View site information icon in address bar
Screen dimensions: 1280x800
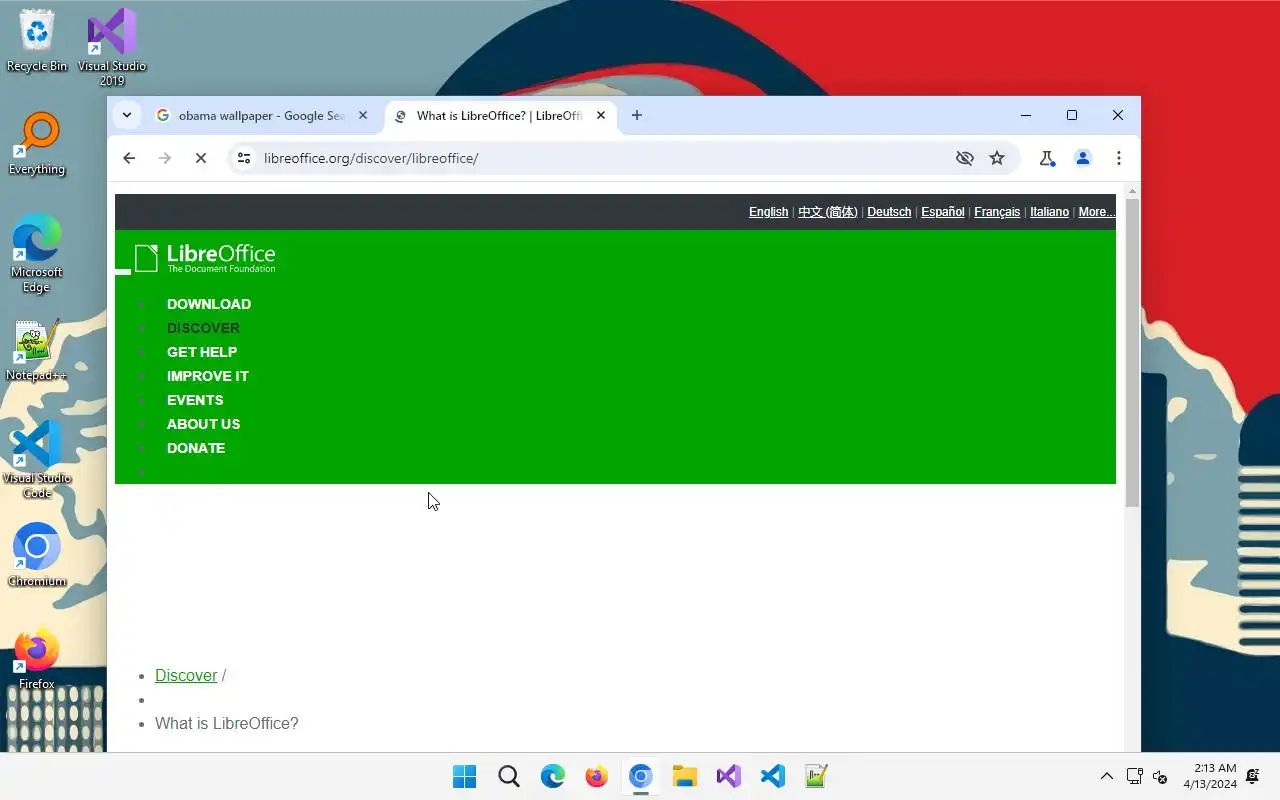(x=244, y=158)
